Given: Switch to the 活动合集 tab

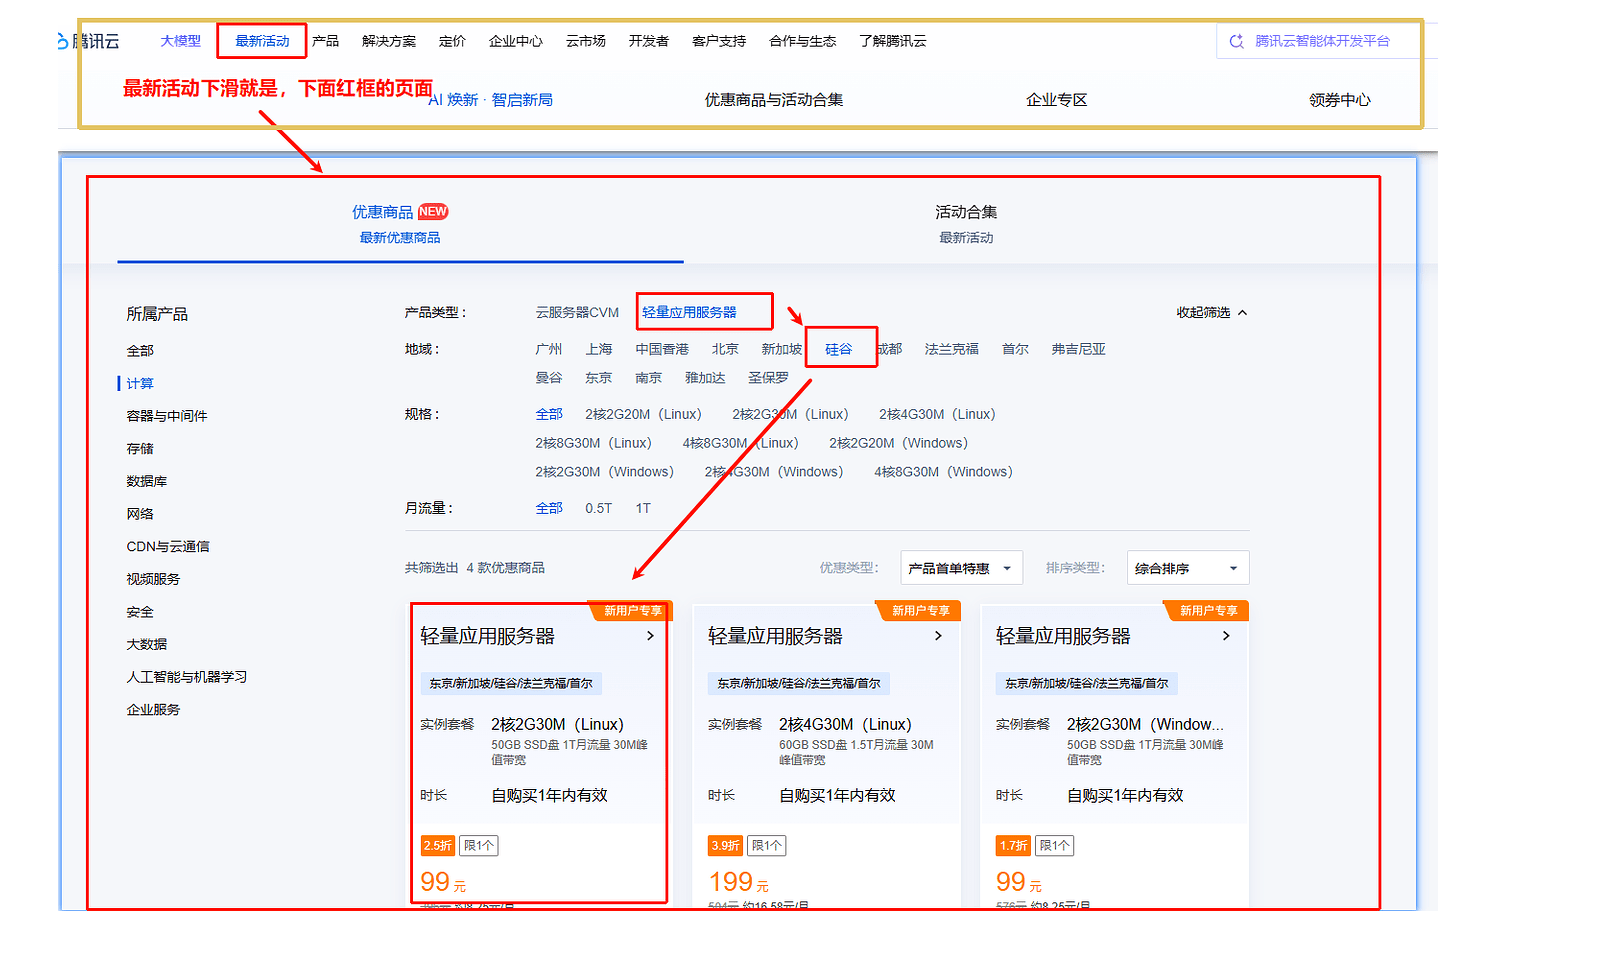Looking at the screenshot, I should (966, 224).
